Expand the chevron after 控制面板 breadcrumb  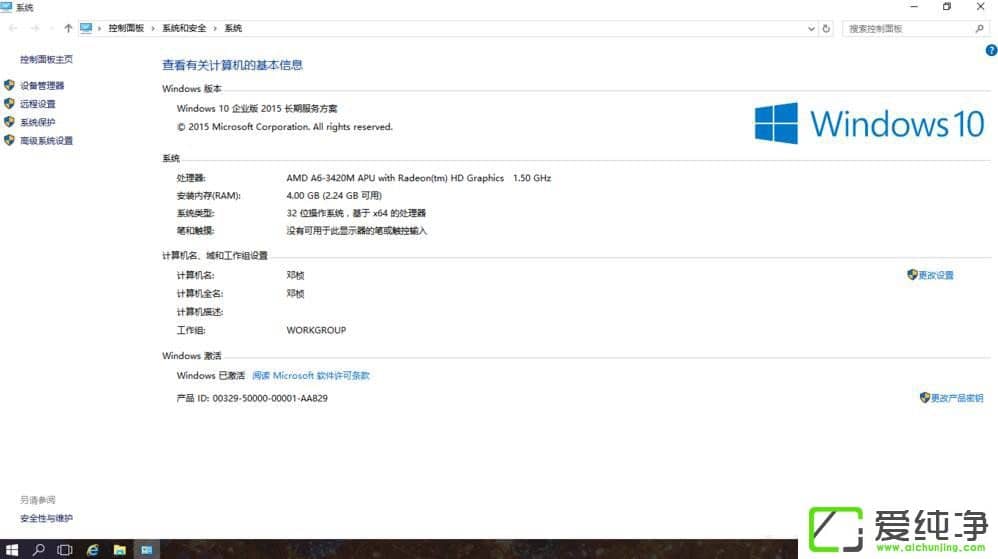click(x=153, y=28)
